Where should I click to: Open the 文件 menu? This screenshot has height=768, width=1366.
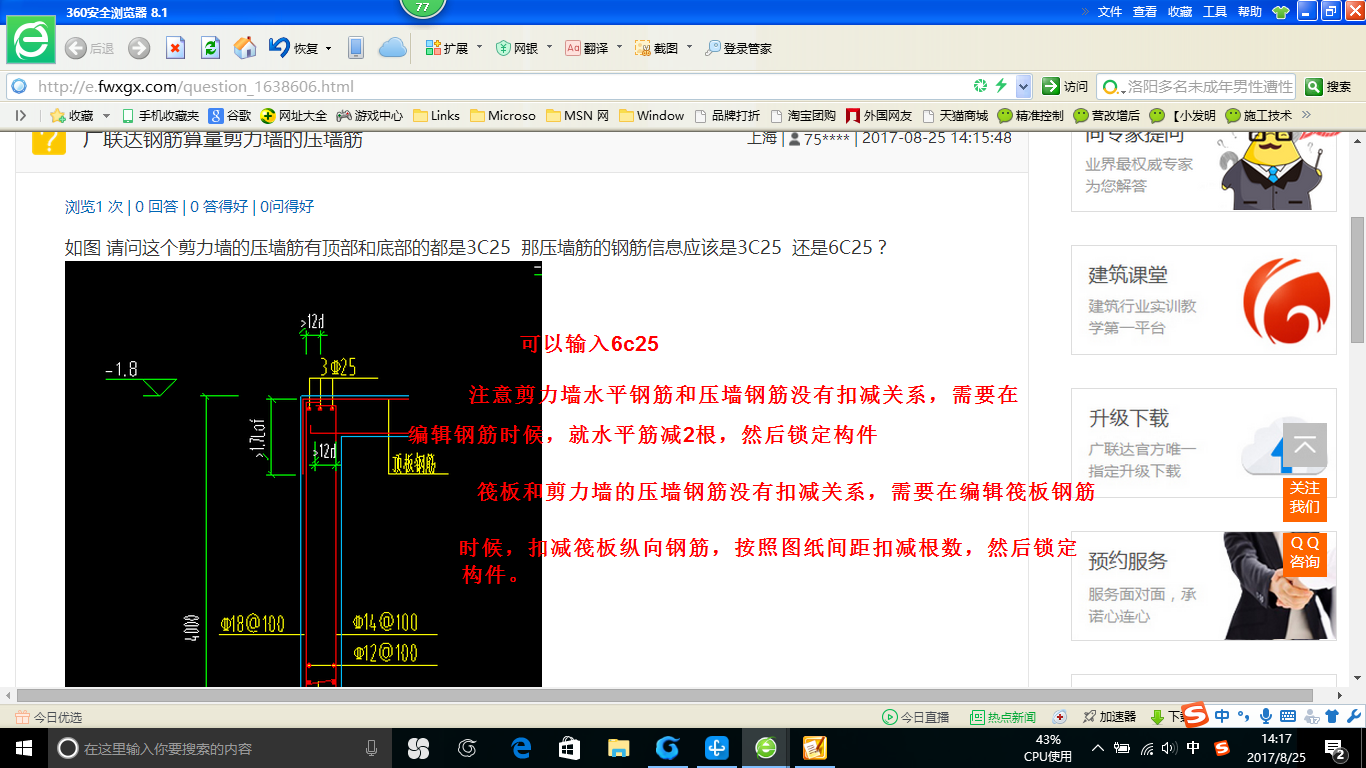point(1110,12)
